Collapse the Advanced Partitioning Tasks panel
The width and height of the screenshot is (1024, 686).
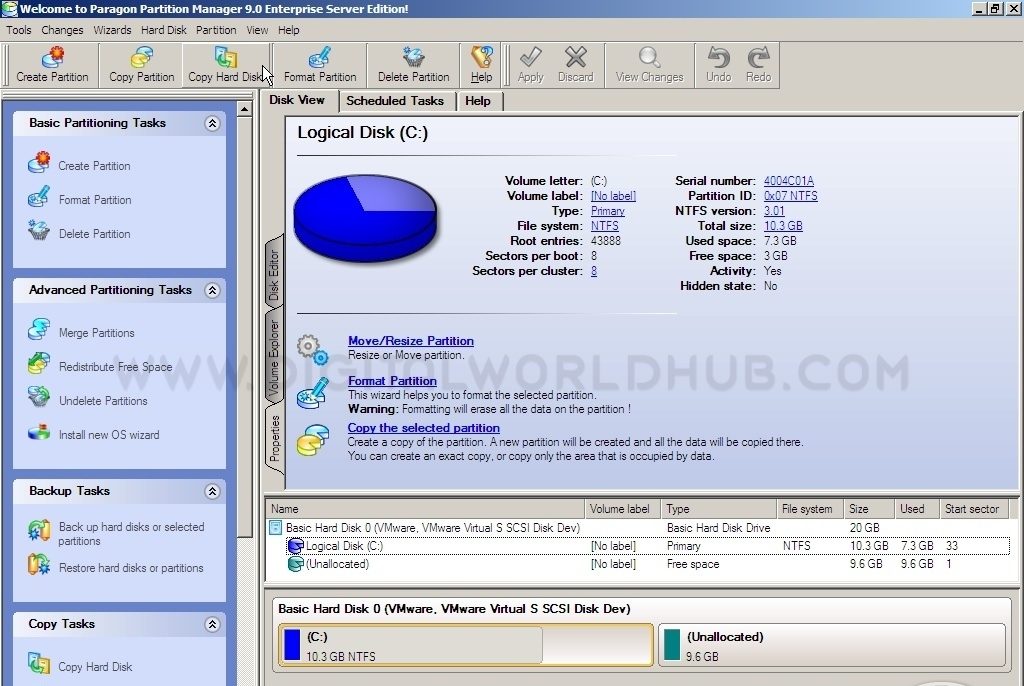point(211,290)
